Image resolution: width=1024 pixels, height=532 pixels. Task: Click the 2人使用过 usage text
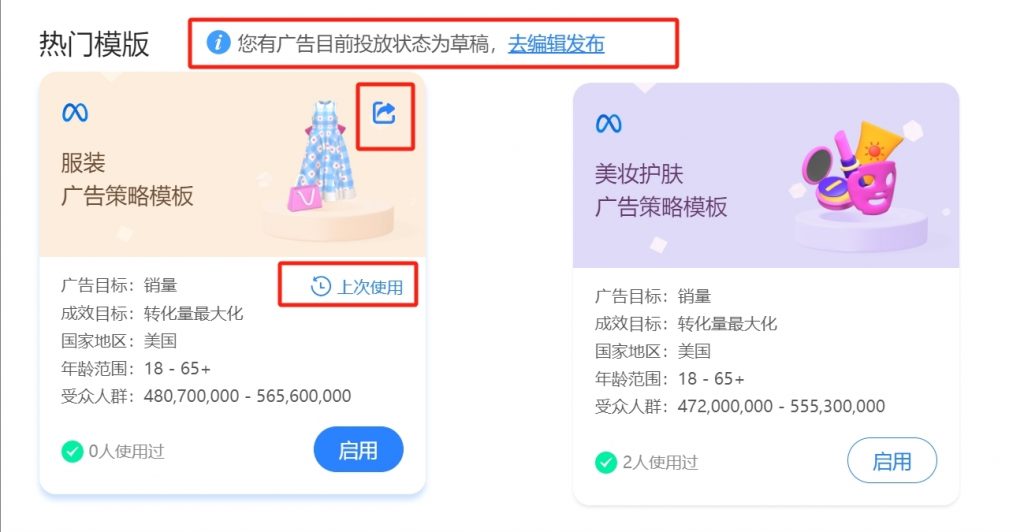[660, 462]
